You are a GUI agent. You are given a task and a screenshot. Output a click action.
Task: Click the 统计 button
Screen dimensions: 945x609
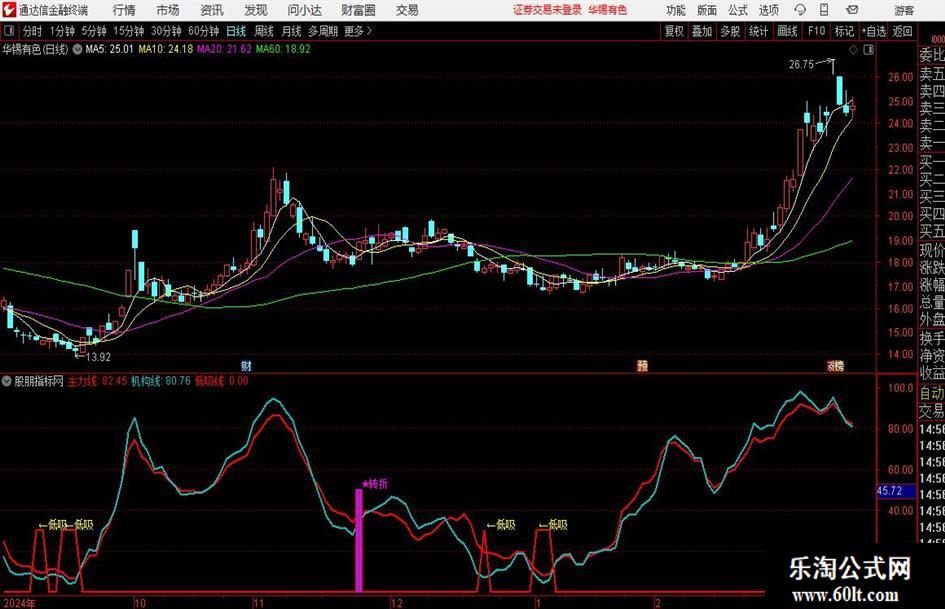pyautogui.click(x=758, y=31)
